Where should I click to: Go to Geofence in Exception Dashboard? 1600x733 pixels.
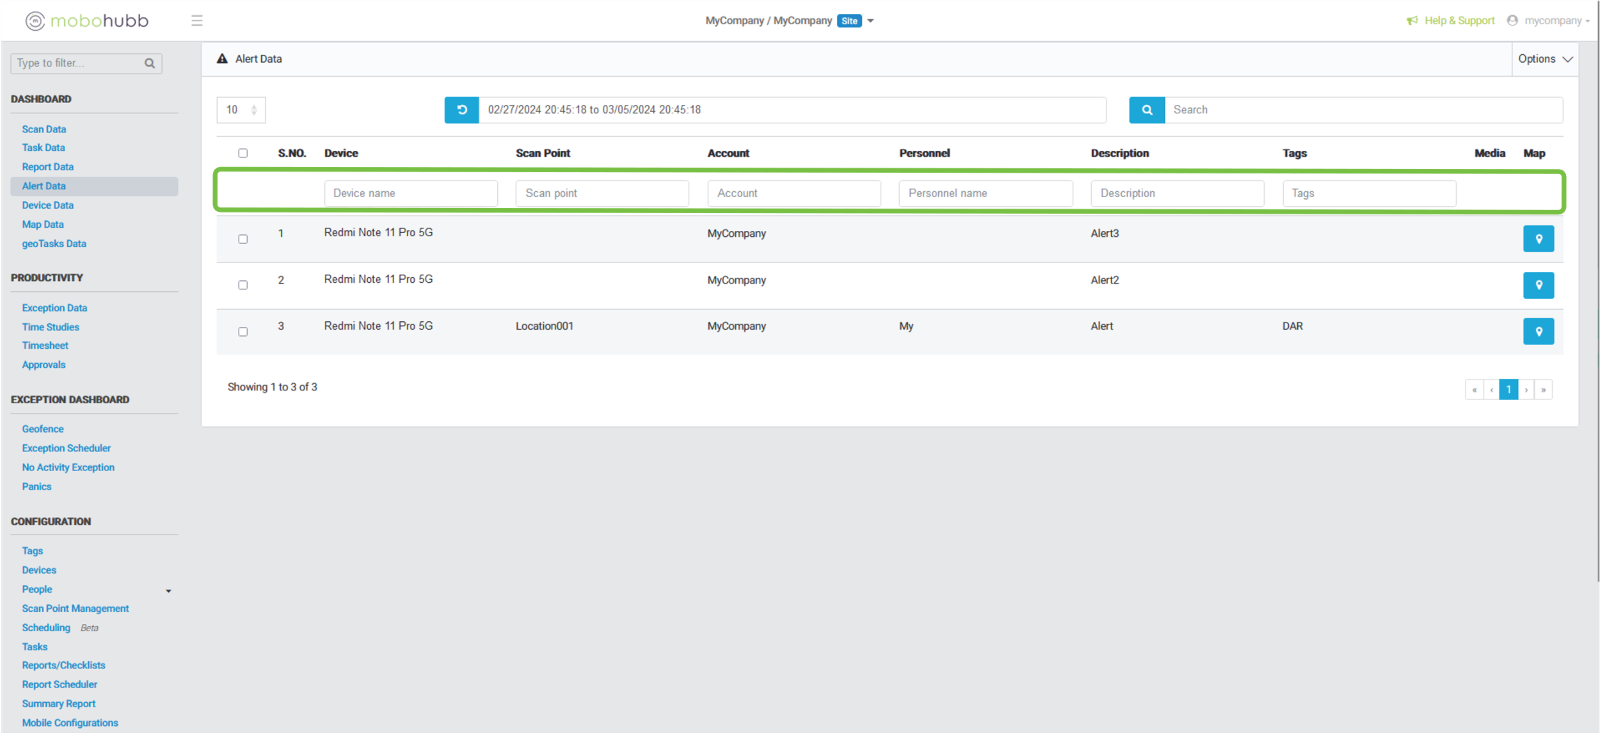43,429
